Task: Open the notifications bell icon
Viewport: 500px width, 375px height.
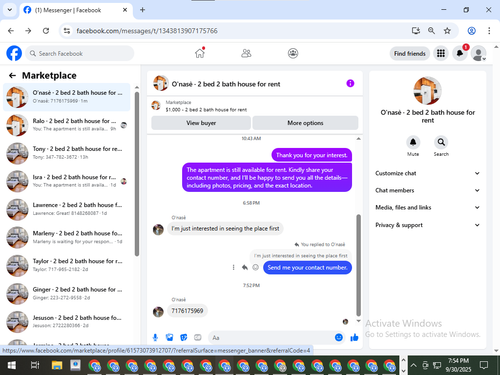Action: [460, 53]
